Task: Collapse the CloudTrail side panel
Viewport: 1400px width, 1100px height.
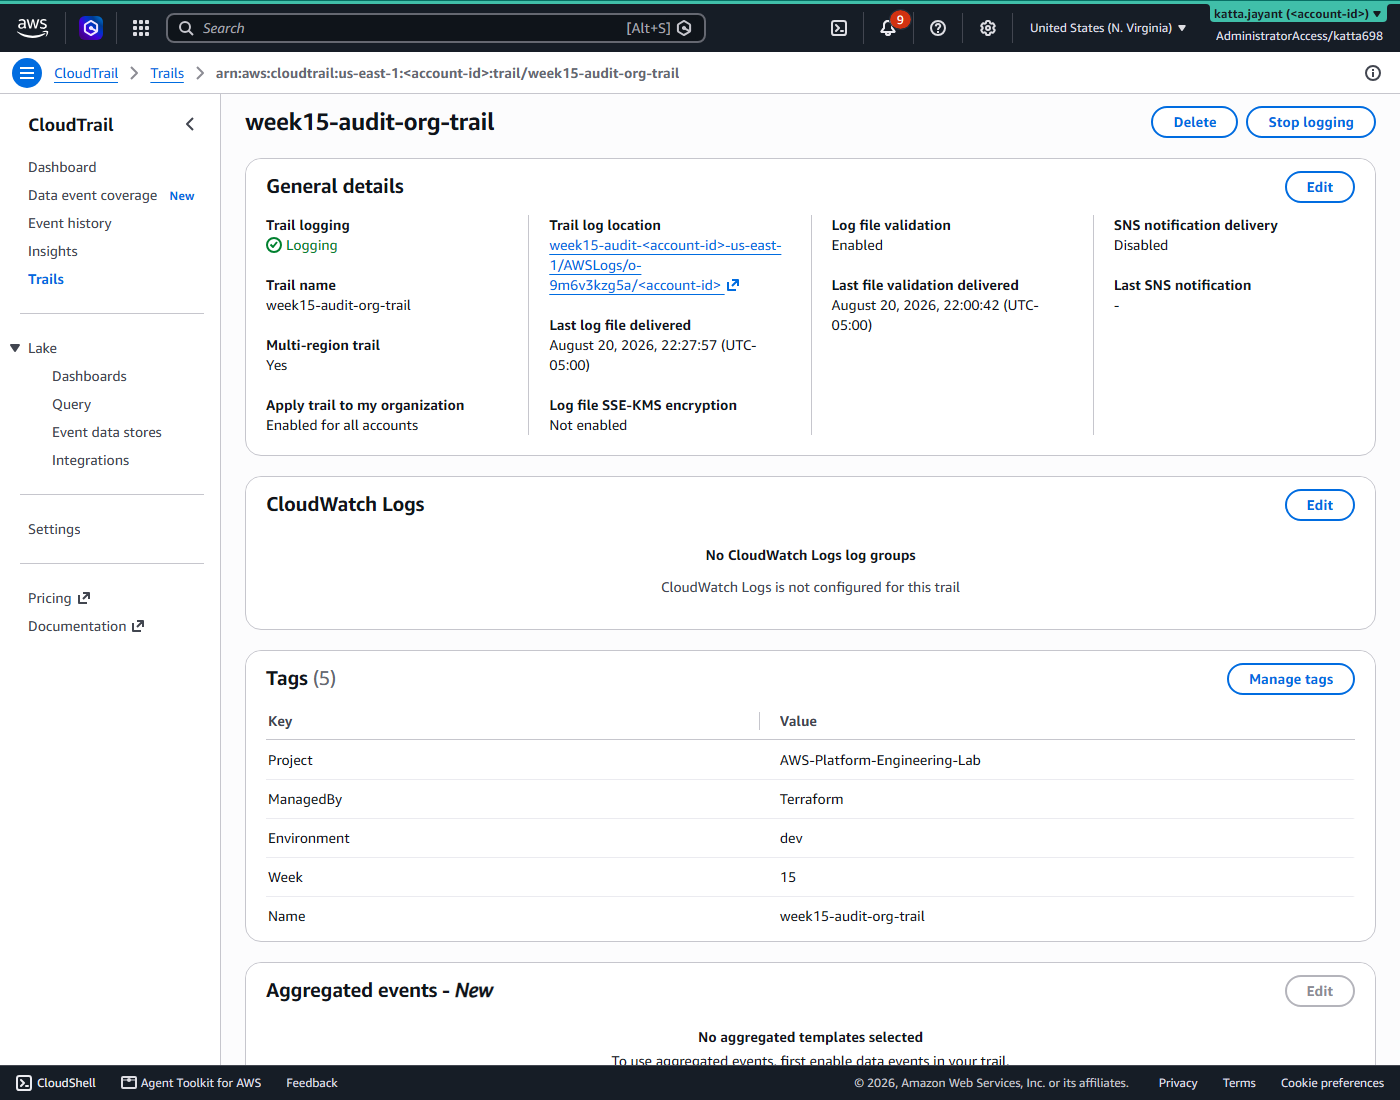Action: click(x=190, y=124)
